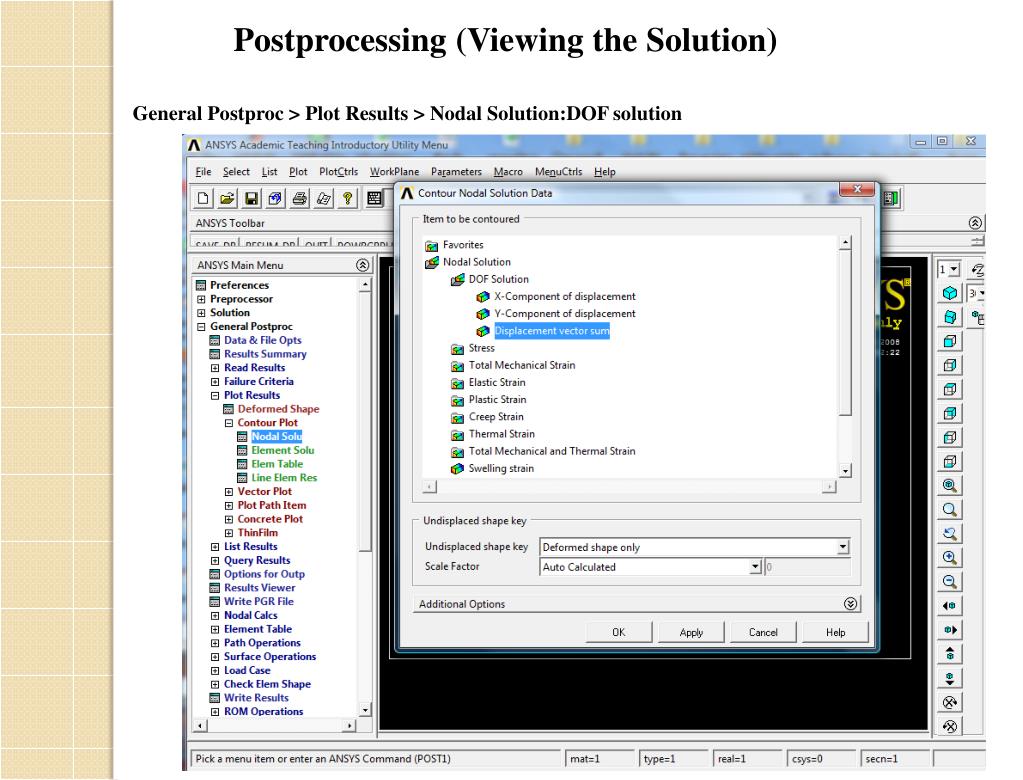Click Element Solu in main menu
1023x780 pixels.
pos(282,450)
